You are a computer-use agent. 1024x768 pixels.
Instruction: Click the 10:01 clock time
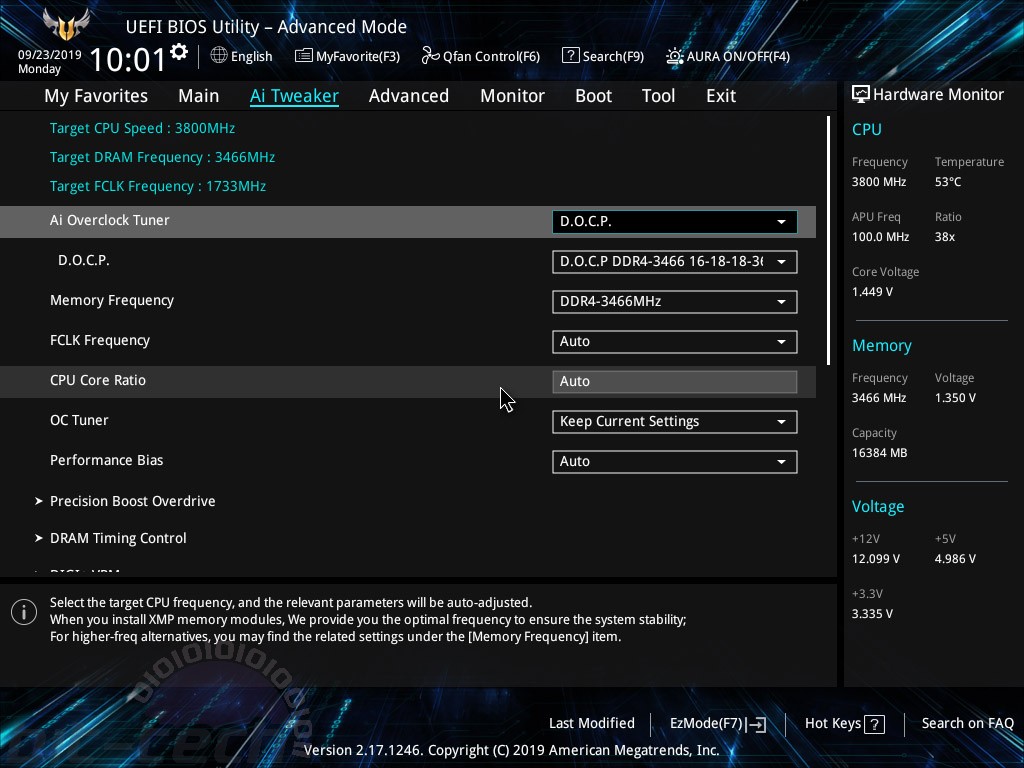[128, 59]
